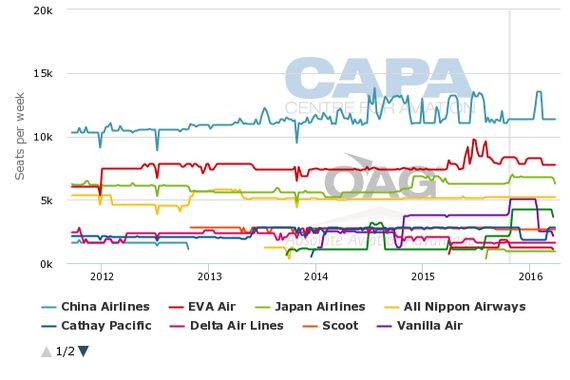Screen dimensions: 570x380
Task: Click the 2014 label on the x-axis
Action: [316, 277]
